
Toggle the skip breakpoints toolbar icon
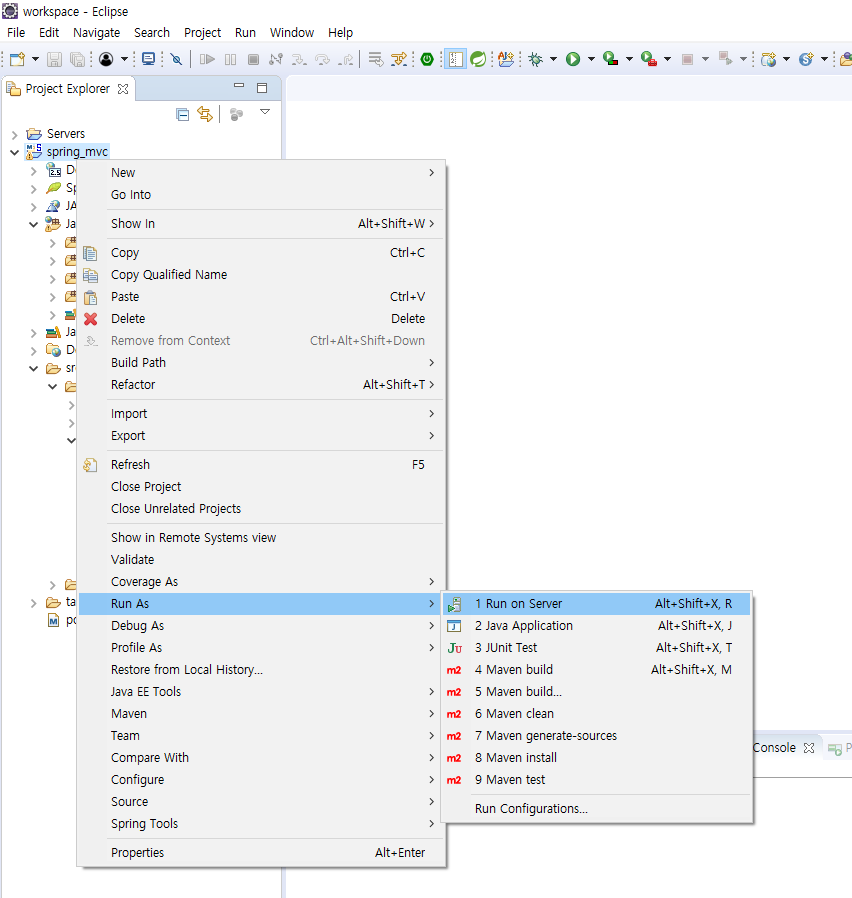coord(175,60)
